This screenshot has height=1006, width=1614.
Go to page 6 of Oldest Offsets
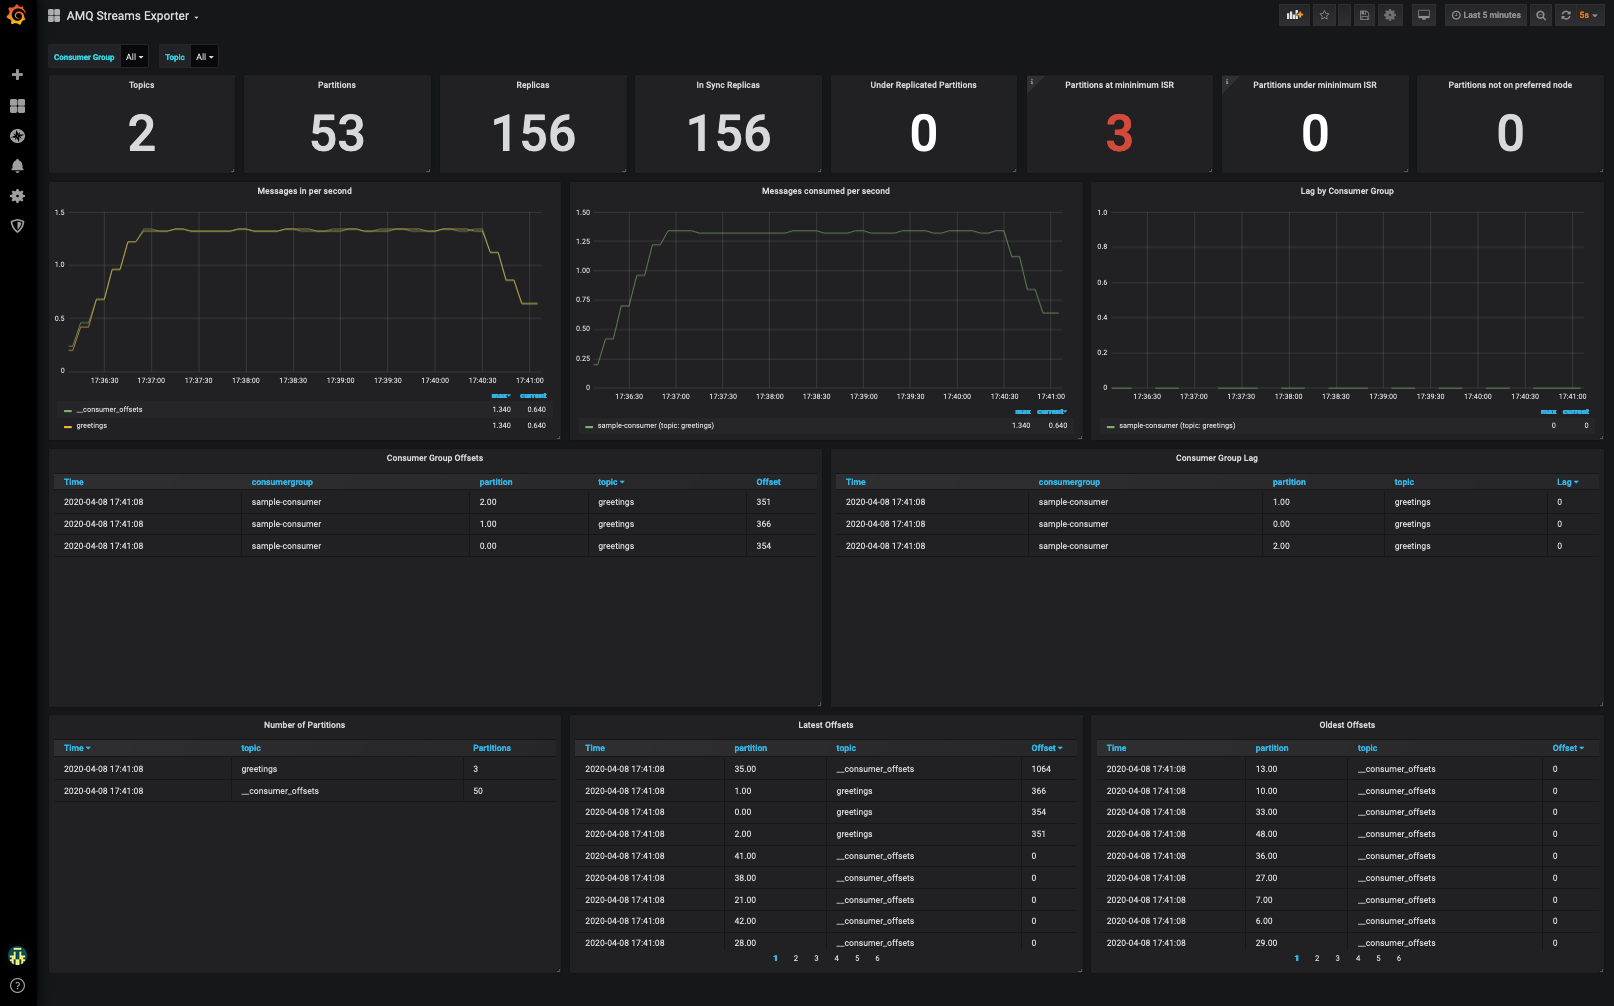(1398, 958)
